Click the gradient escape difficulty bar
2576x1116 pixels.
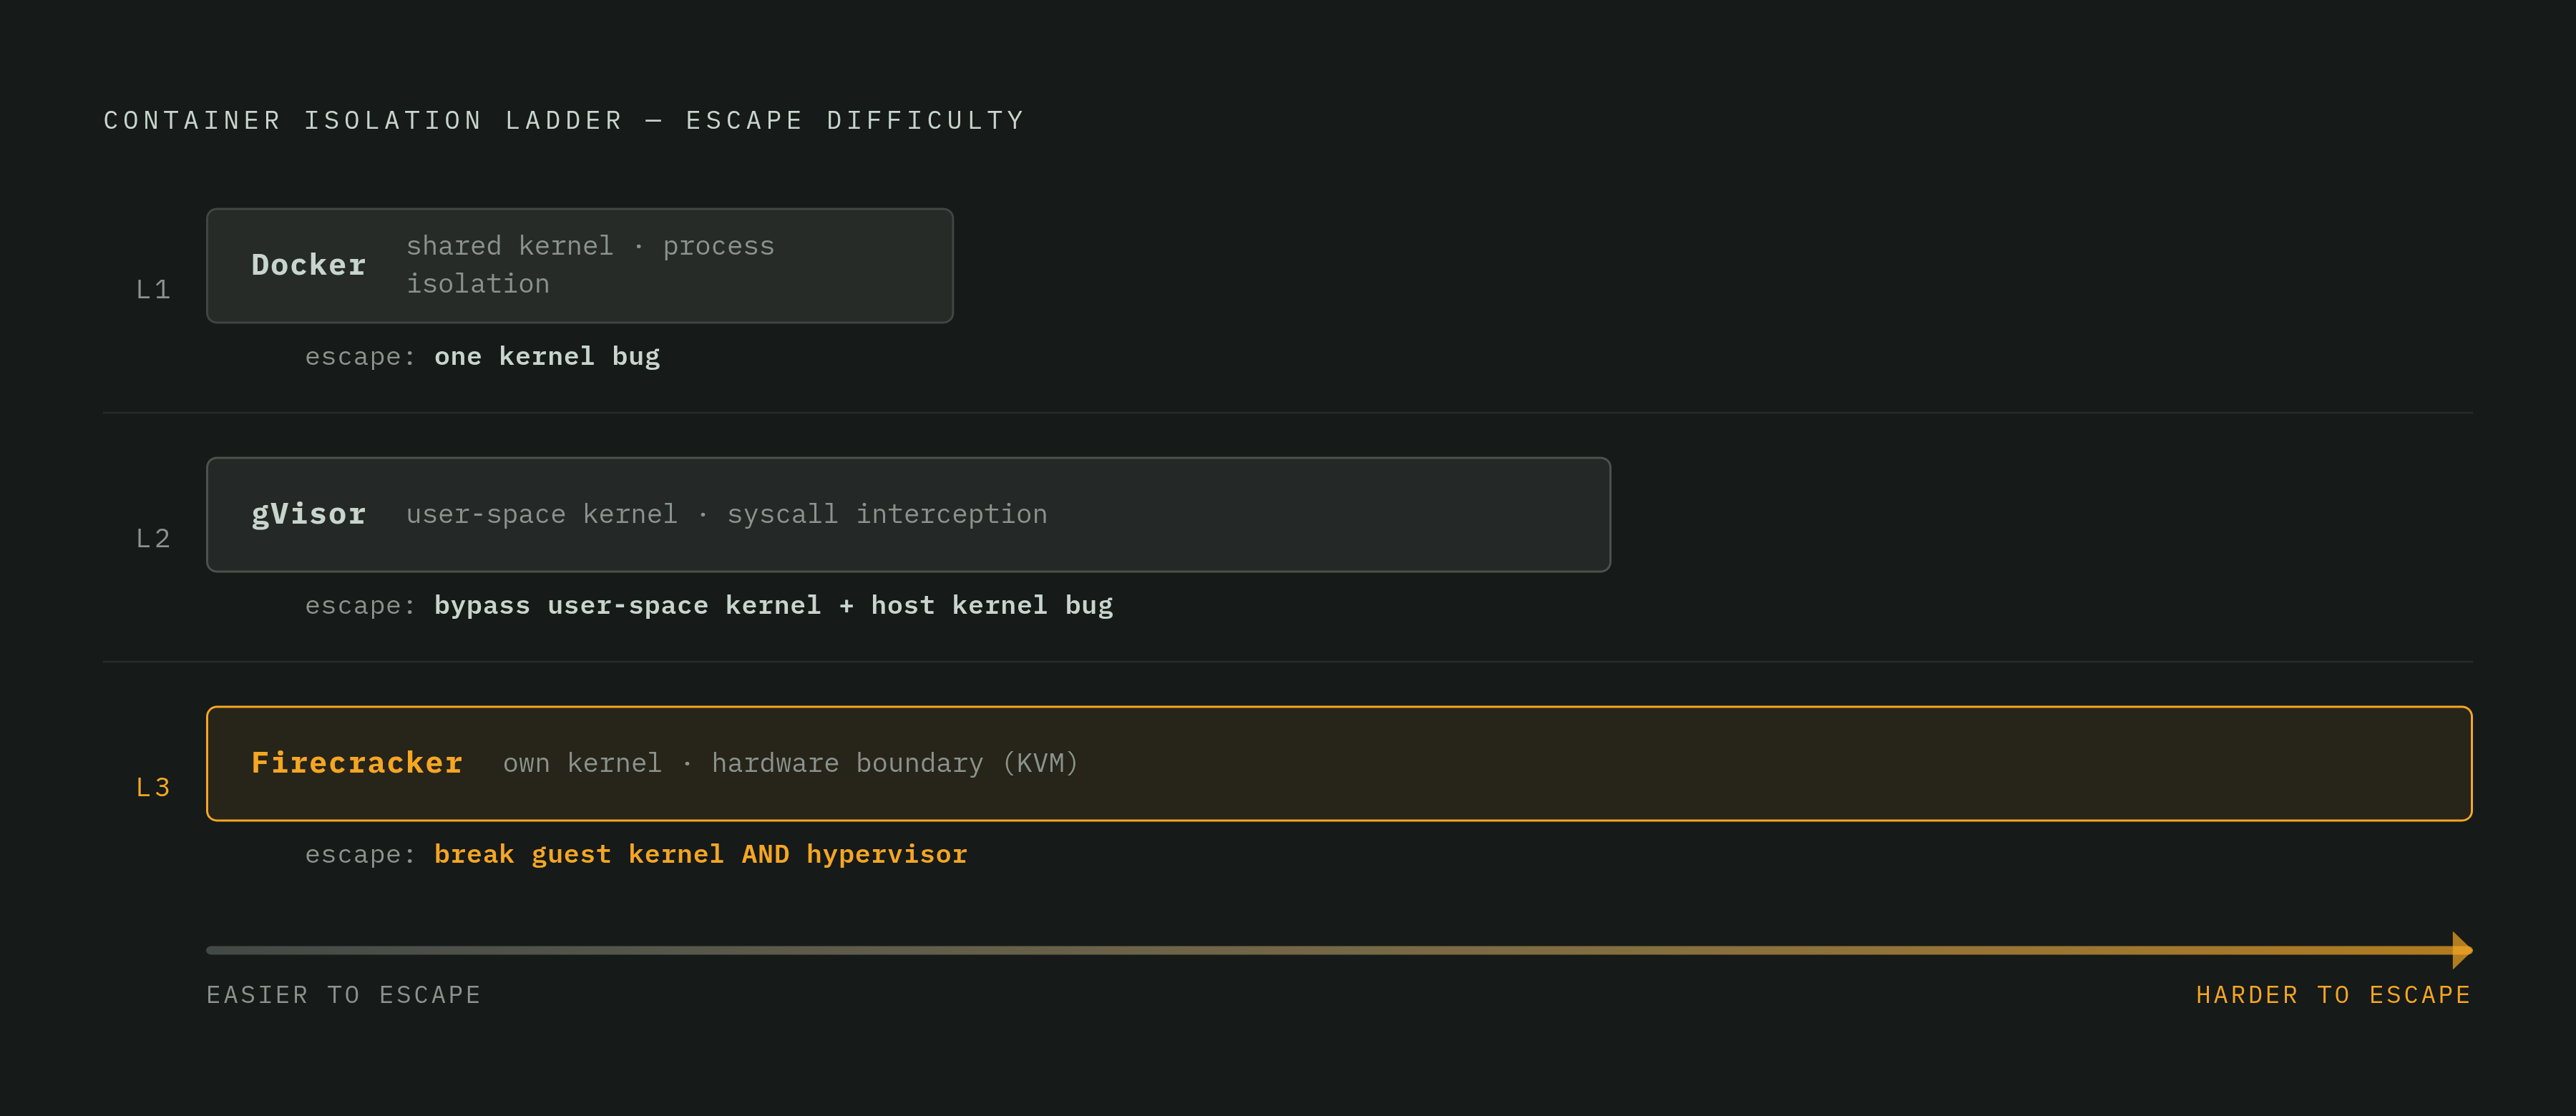click(1339, 950)
